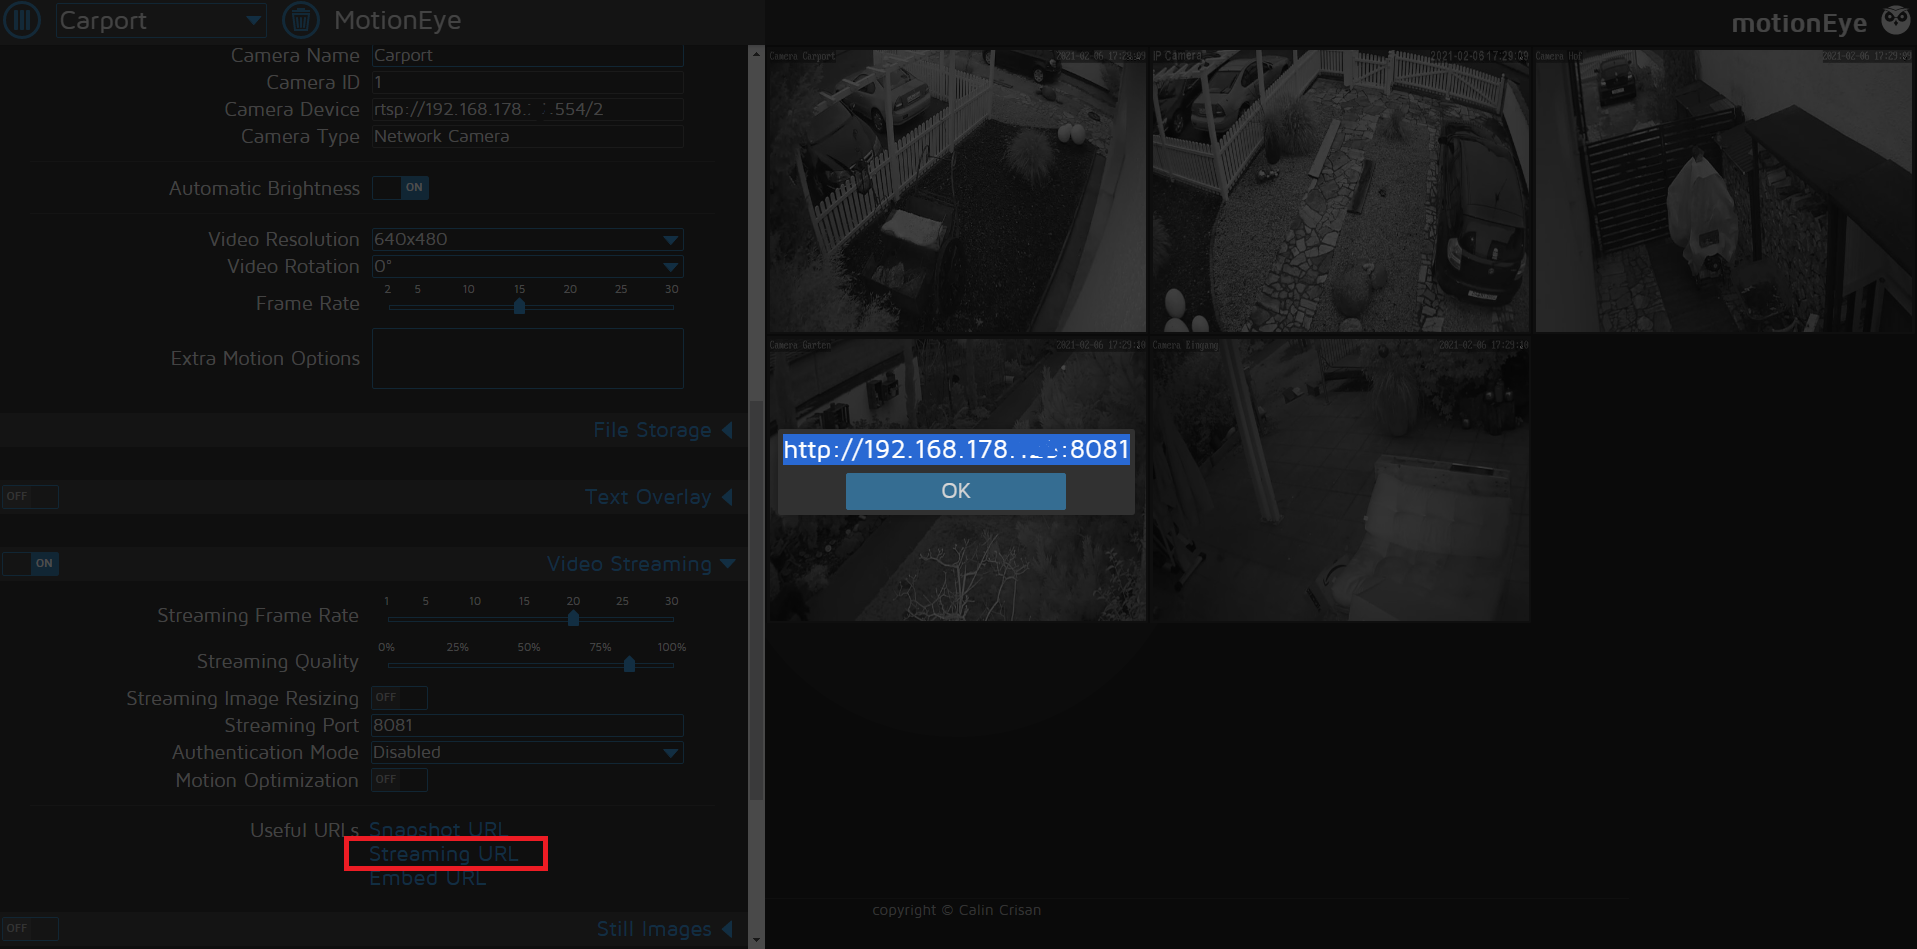Toggle the Video Streaming section switch

tap(30, 564)
